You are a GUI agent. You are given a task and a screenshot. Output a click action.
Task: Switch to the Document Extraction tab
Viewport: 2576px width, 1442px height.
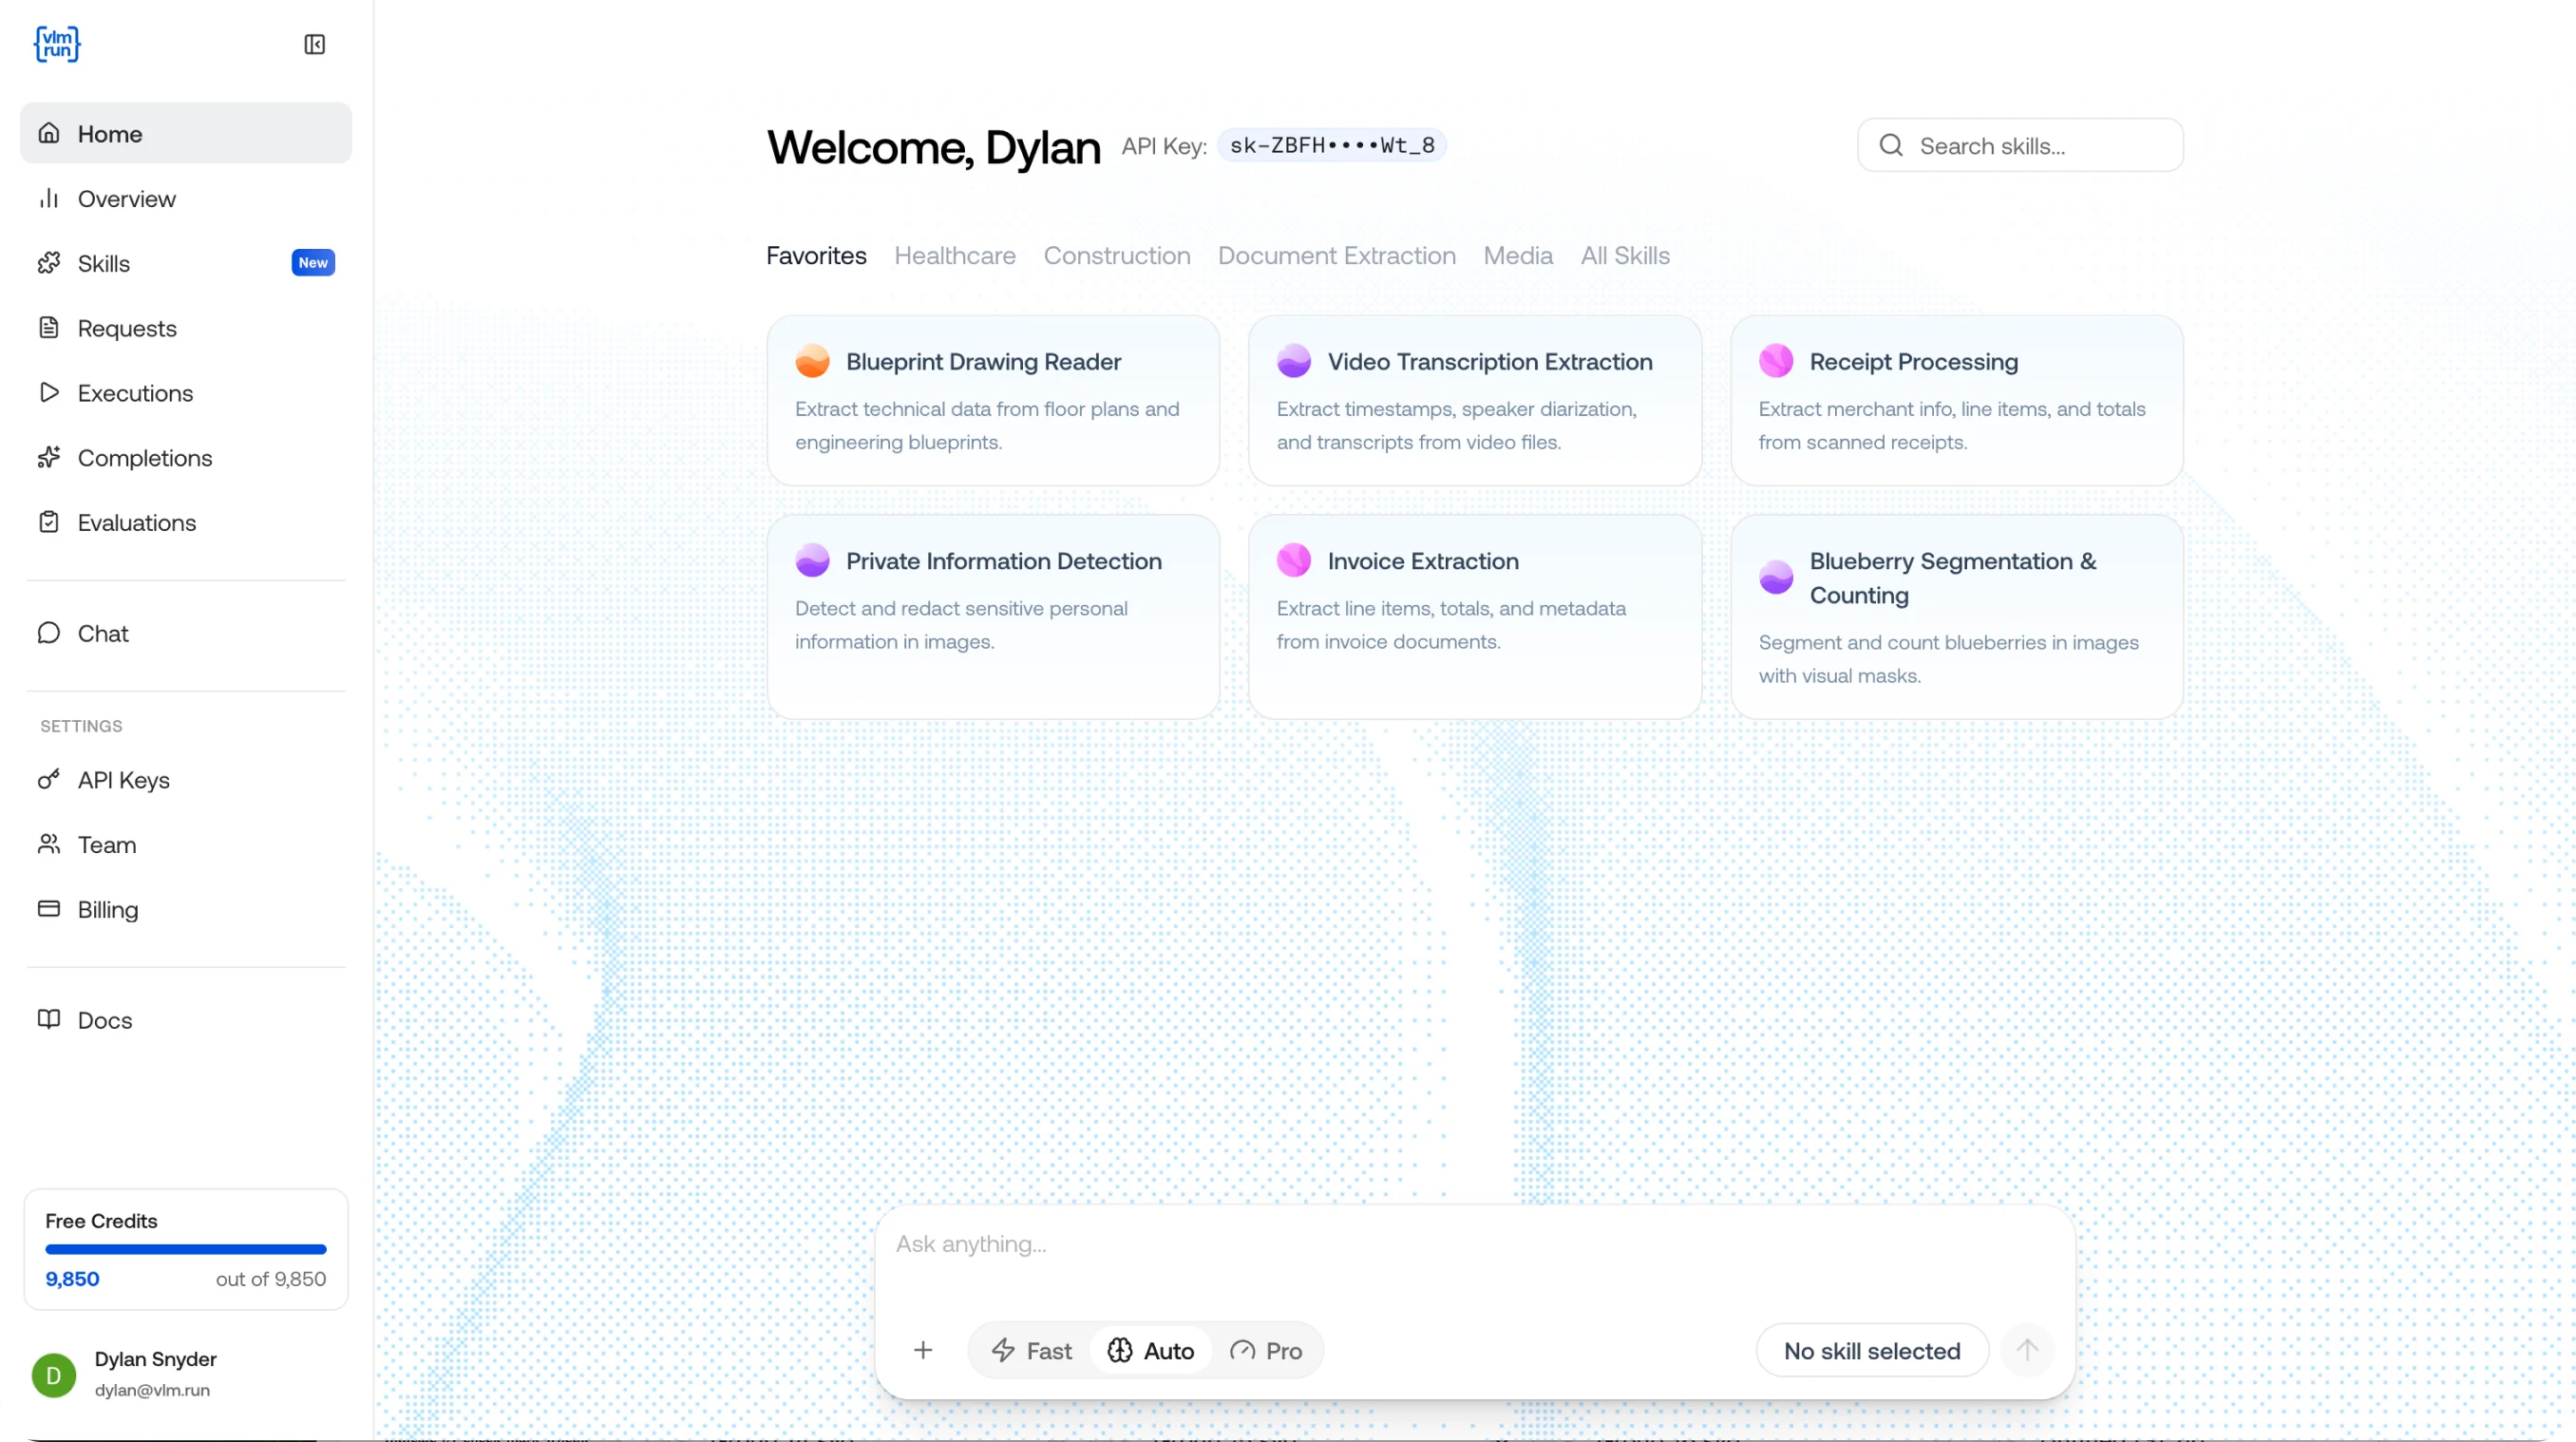pos(1337,255)
